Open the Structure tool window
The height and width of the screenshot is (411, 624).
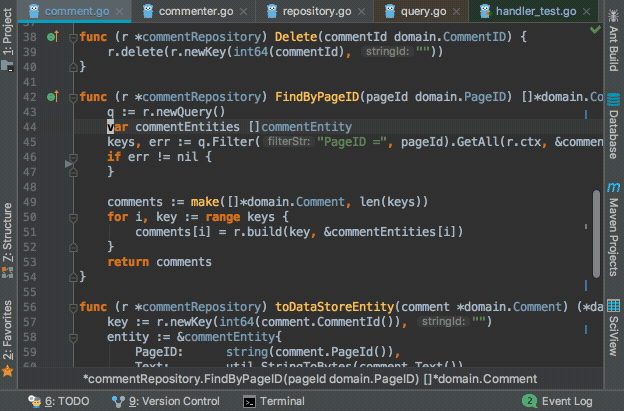coord(8,232)
